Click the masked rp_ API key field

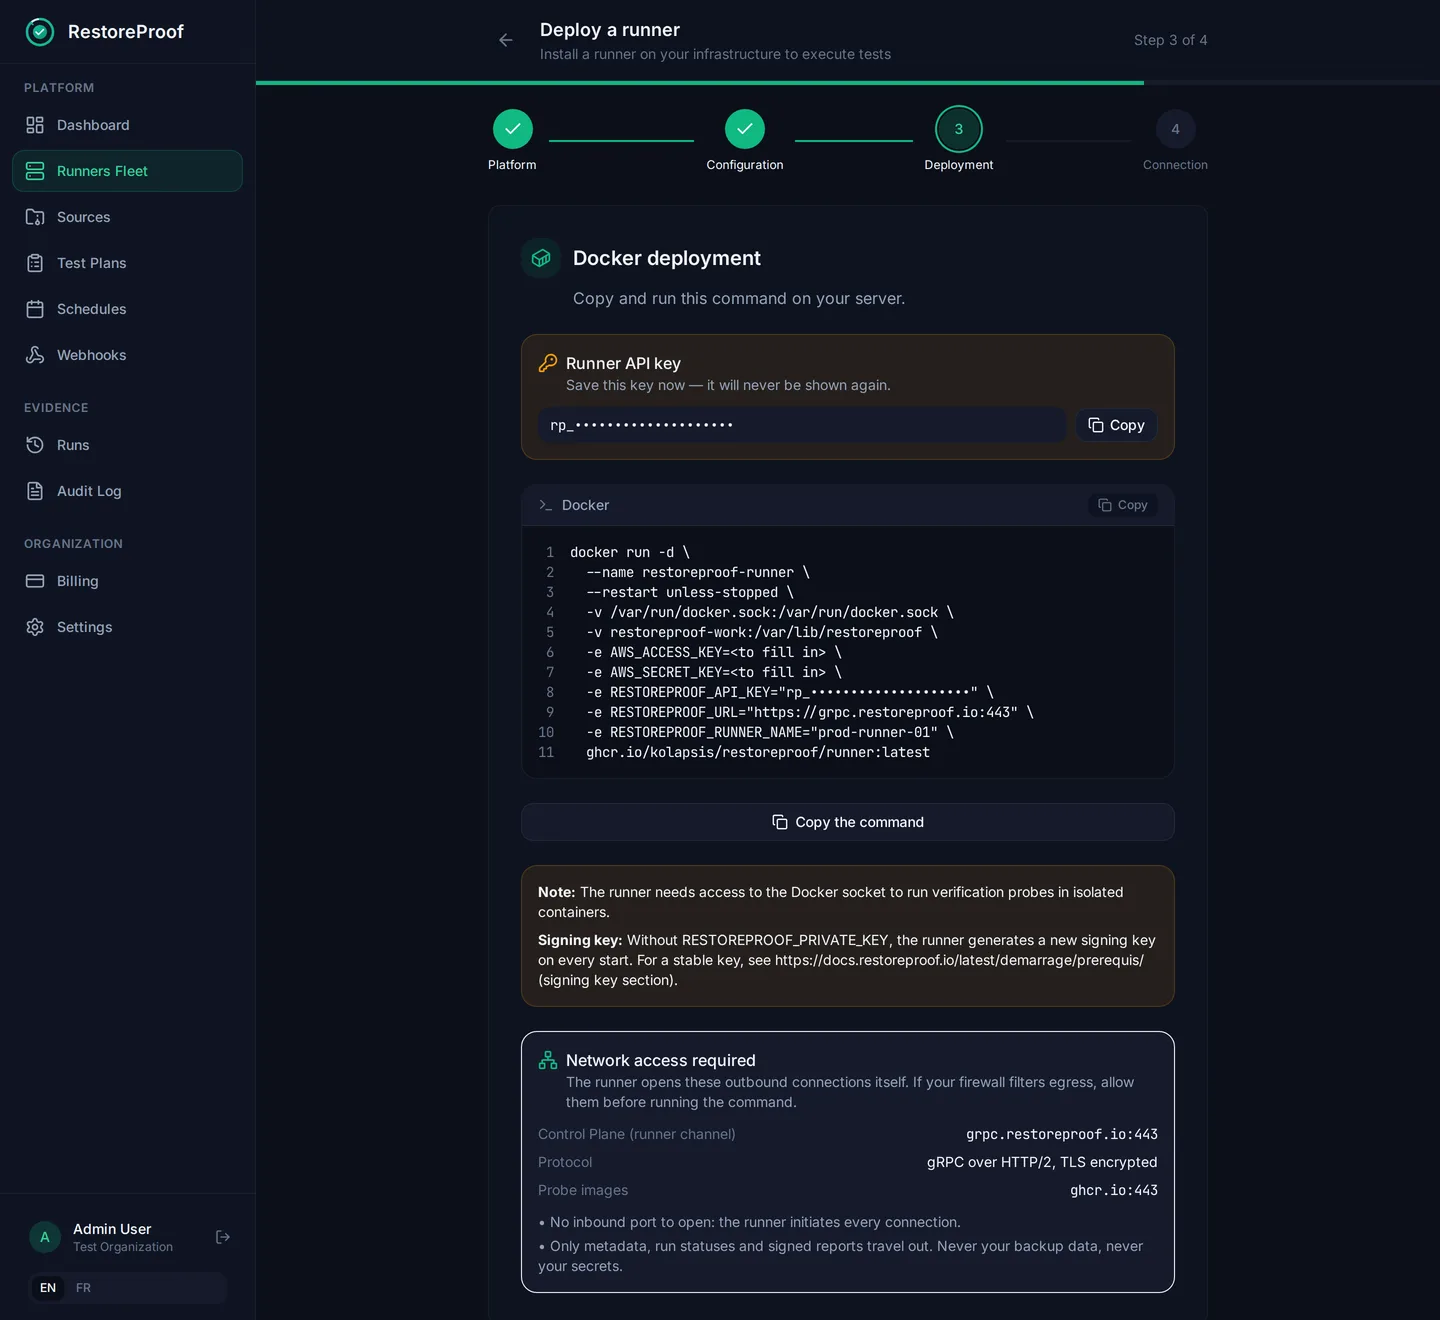(x=802, y=425)
